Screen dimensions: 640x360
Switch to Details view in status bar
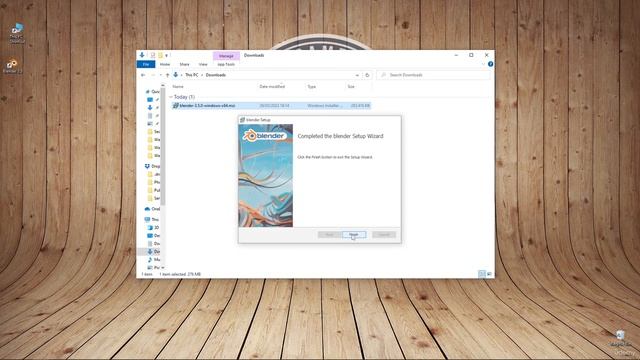tap(482, 274)
